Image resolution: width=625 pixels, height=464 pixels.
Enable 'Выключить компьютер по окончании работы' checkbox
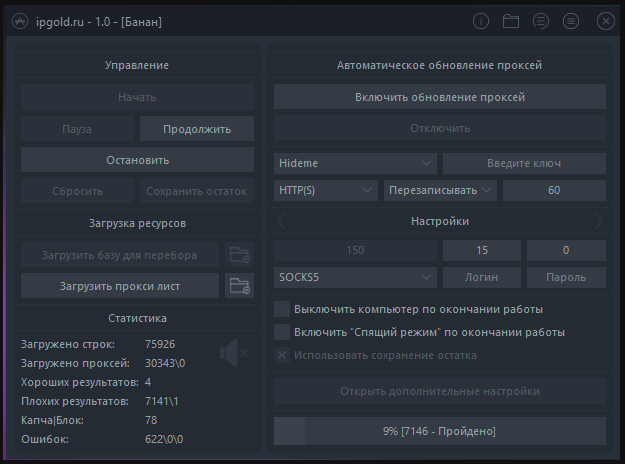click(282, 308)
